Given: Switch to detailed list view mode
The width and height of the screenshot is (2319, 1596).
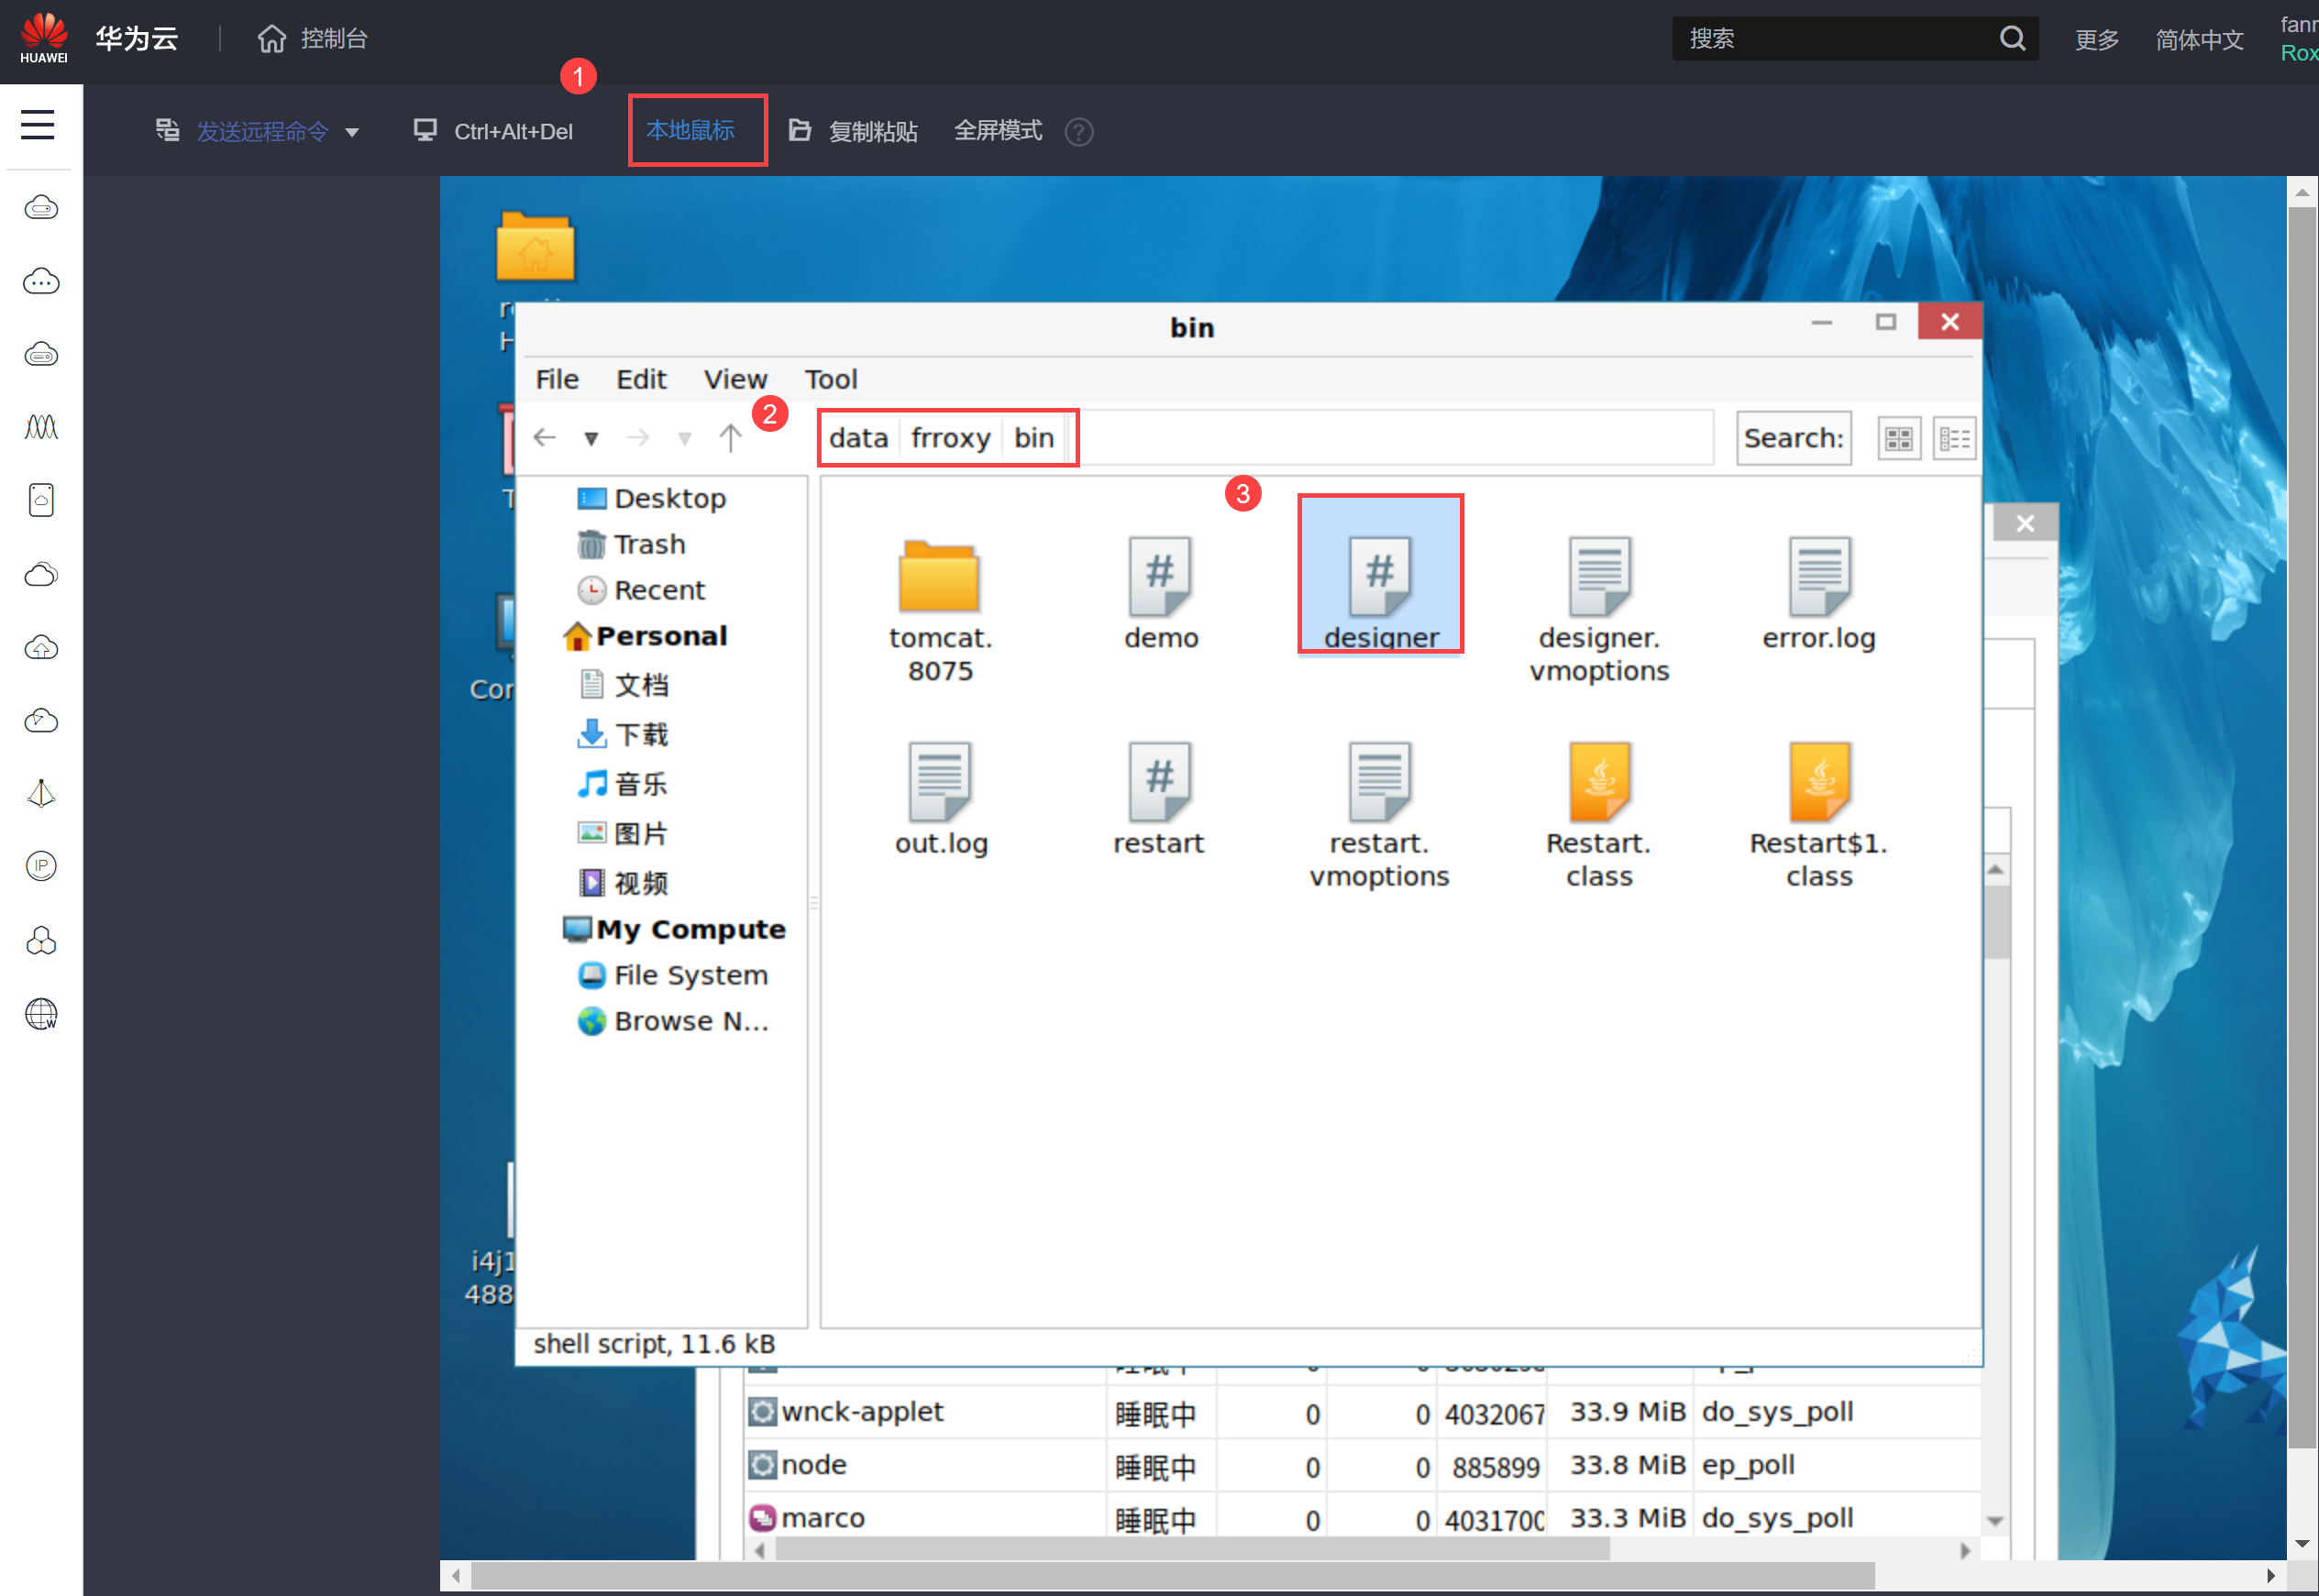Looking at the screenshot, I should [x=1953, y=438].
